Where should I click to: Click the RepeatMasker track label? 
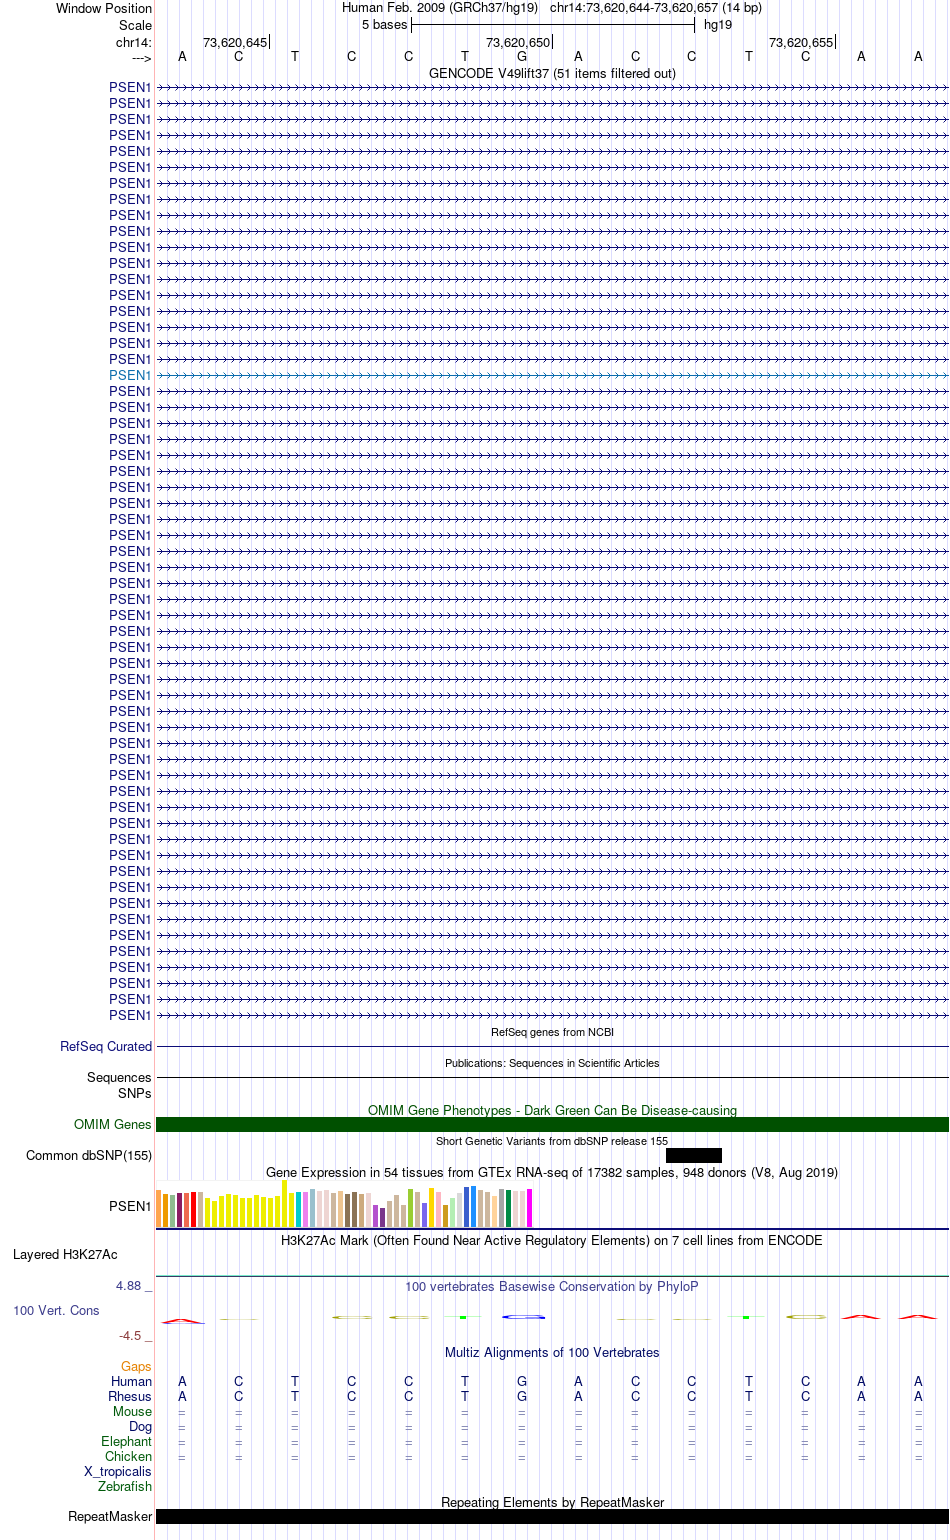[110, 1517]
